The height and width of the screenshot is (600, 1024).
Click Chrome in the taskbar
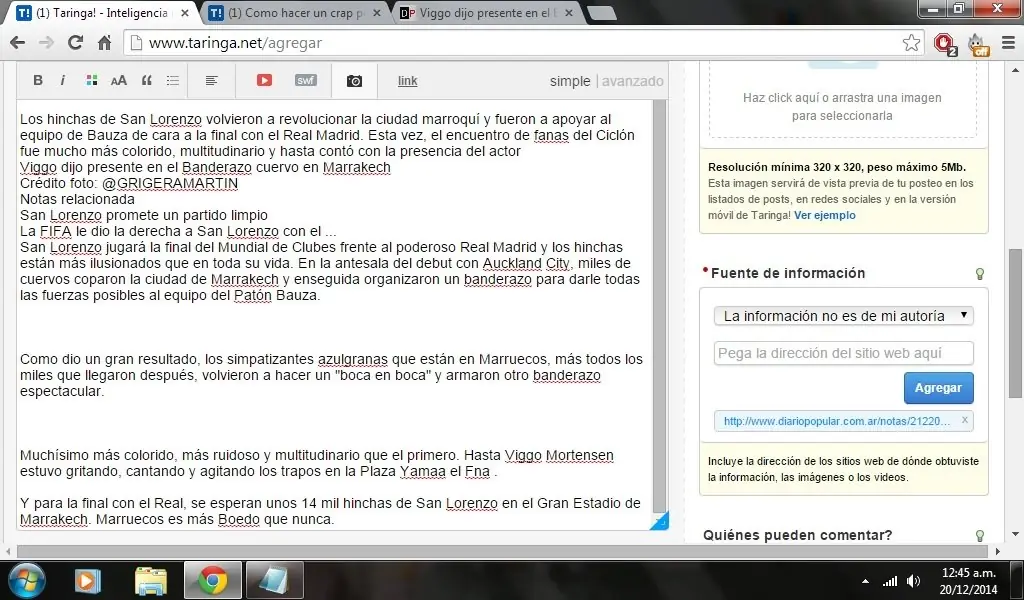click(213, 580)
